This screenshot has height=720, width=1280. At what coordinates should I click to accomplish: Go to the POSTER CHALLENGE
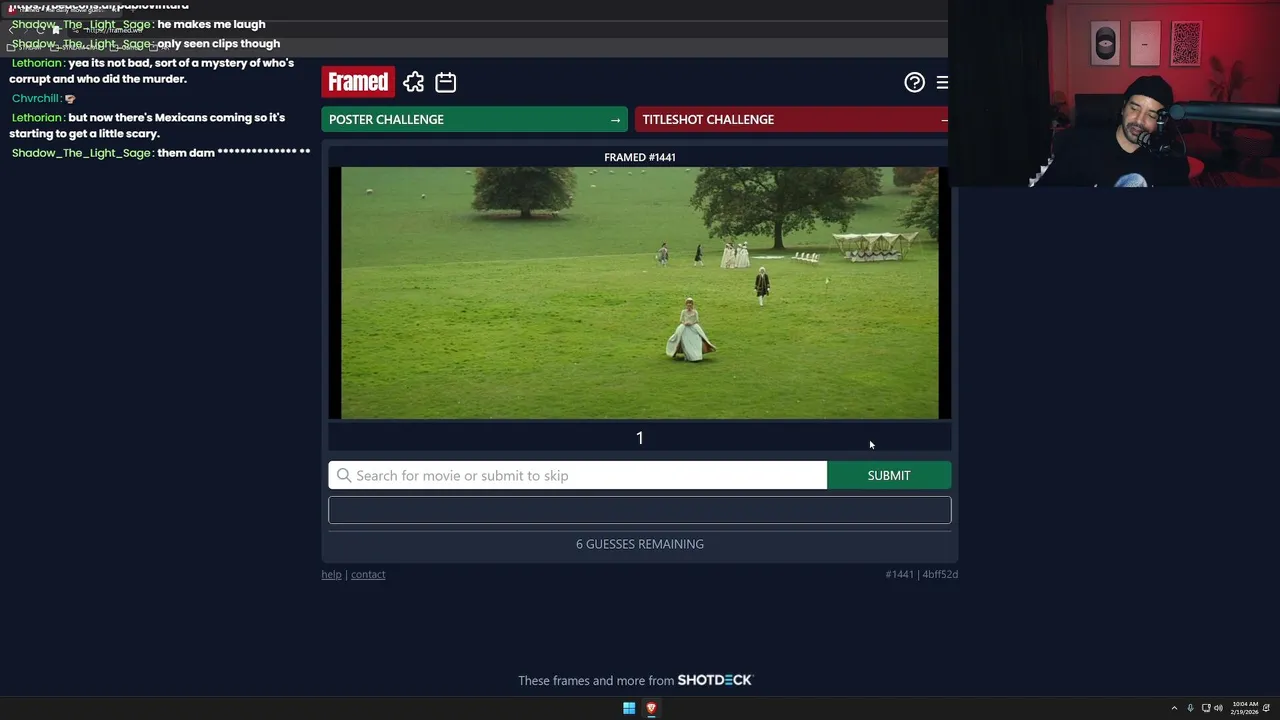[474, 119]
